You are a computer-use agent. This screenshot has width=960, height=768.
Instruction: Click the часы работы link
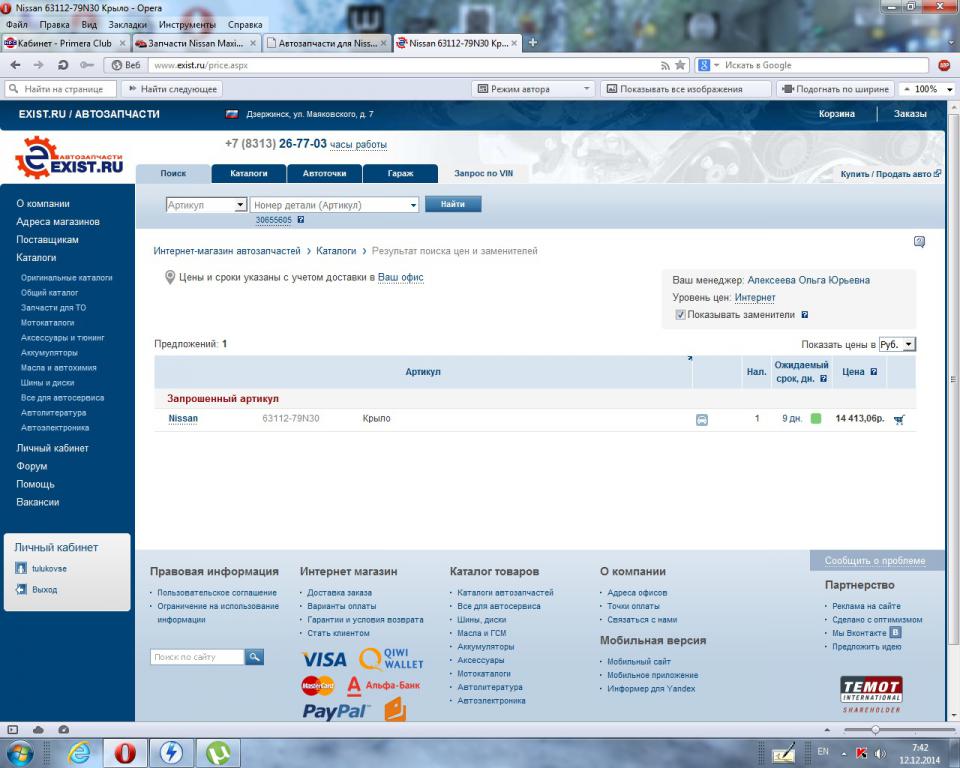358,145
